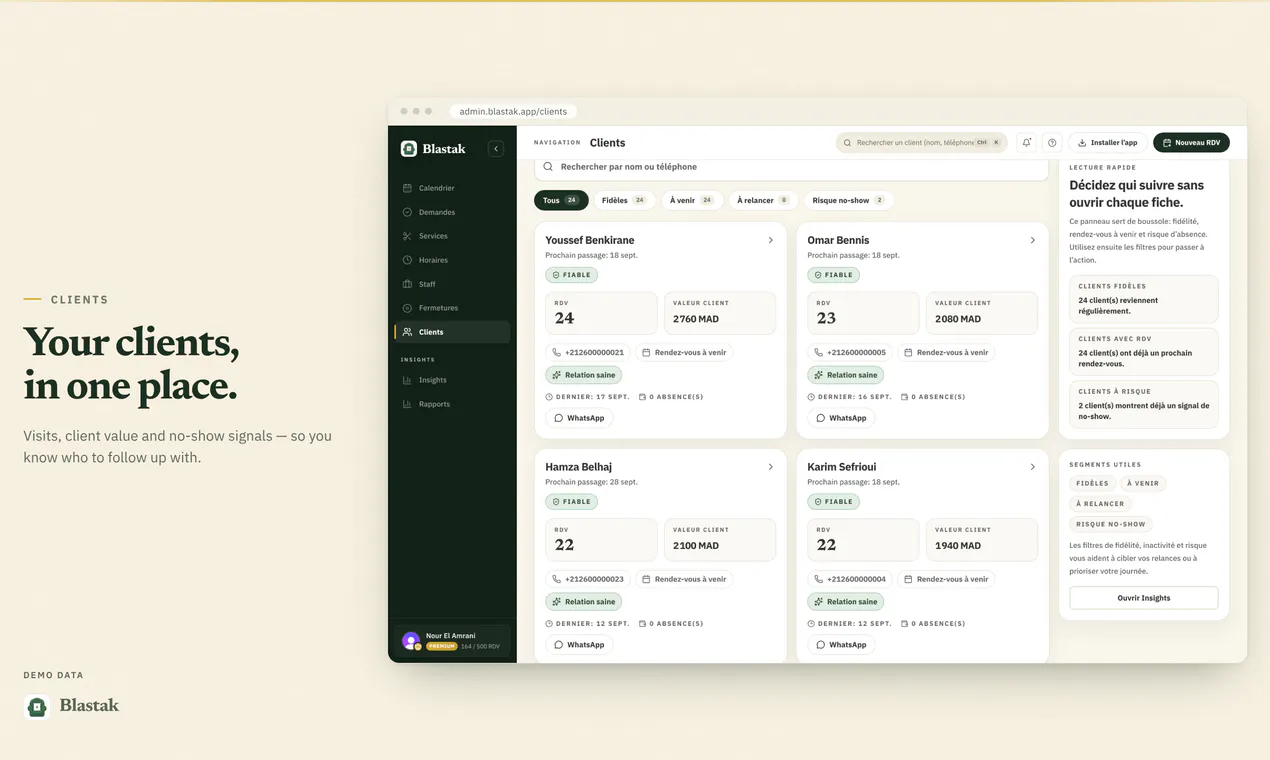
Task: Call +212600000021 phone chip
Action: [x=588, y=352]
